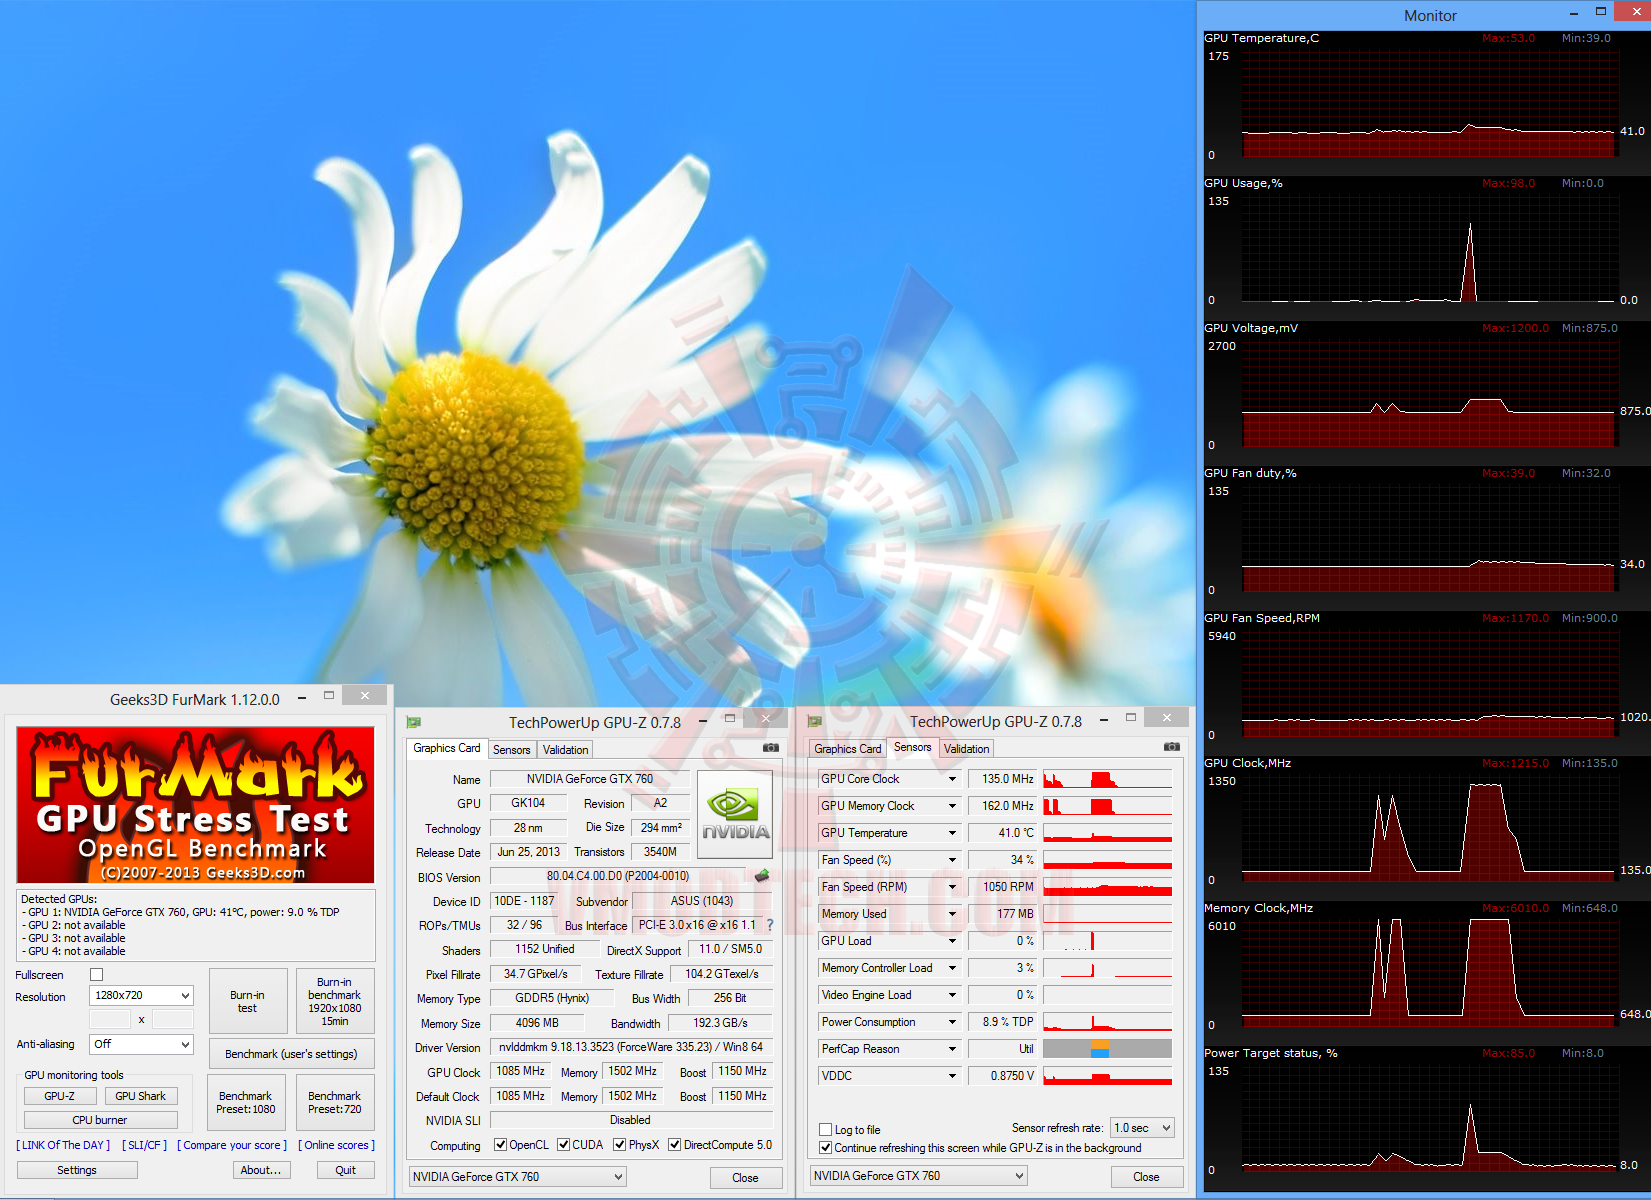Click the question mark next to Bus Interface

pyautogui.click(x=770, y=925)
